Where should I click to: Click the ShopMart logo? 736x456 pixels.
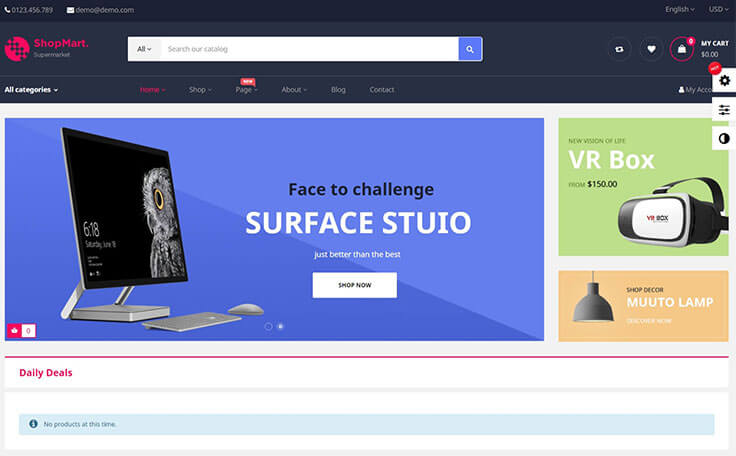[47, 48]
